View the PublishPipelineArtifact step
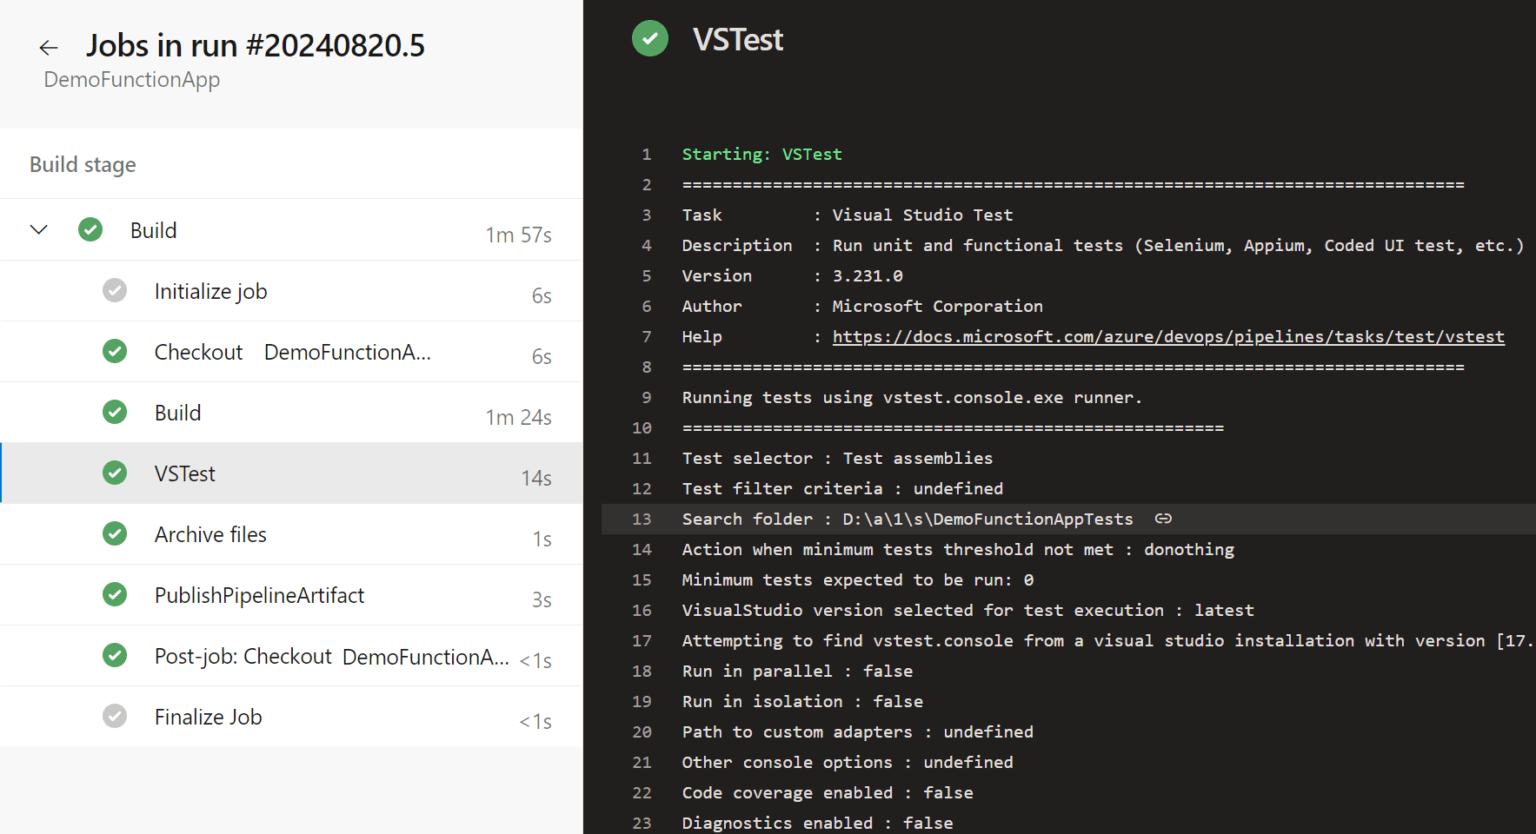Screen dimensions: 1536x834 click(x=291, y=596)
